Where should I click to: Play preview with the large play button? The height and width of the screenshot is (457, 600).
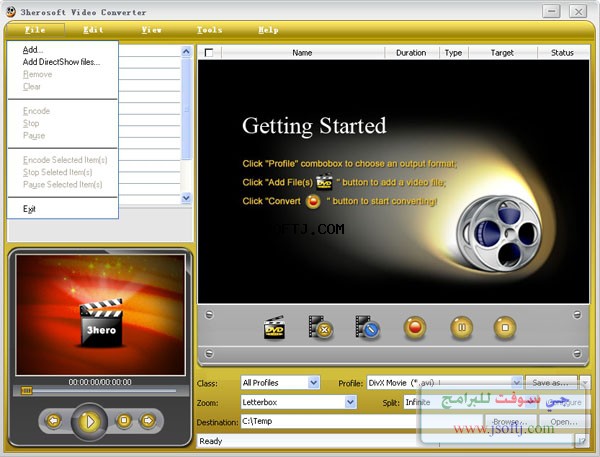90,421
